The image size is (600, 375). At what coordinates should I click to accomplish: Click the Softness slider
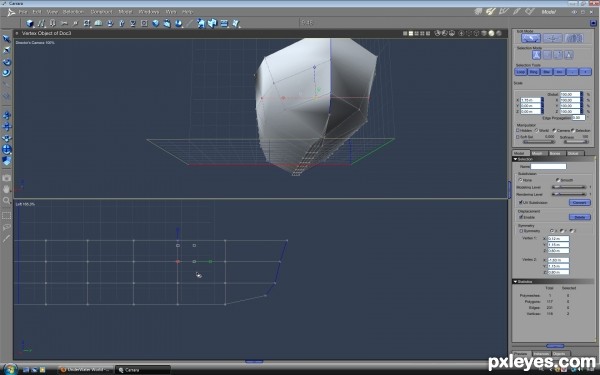(576, 142)
